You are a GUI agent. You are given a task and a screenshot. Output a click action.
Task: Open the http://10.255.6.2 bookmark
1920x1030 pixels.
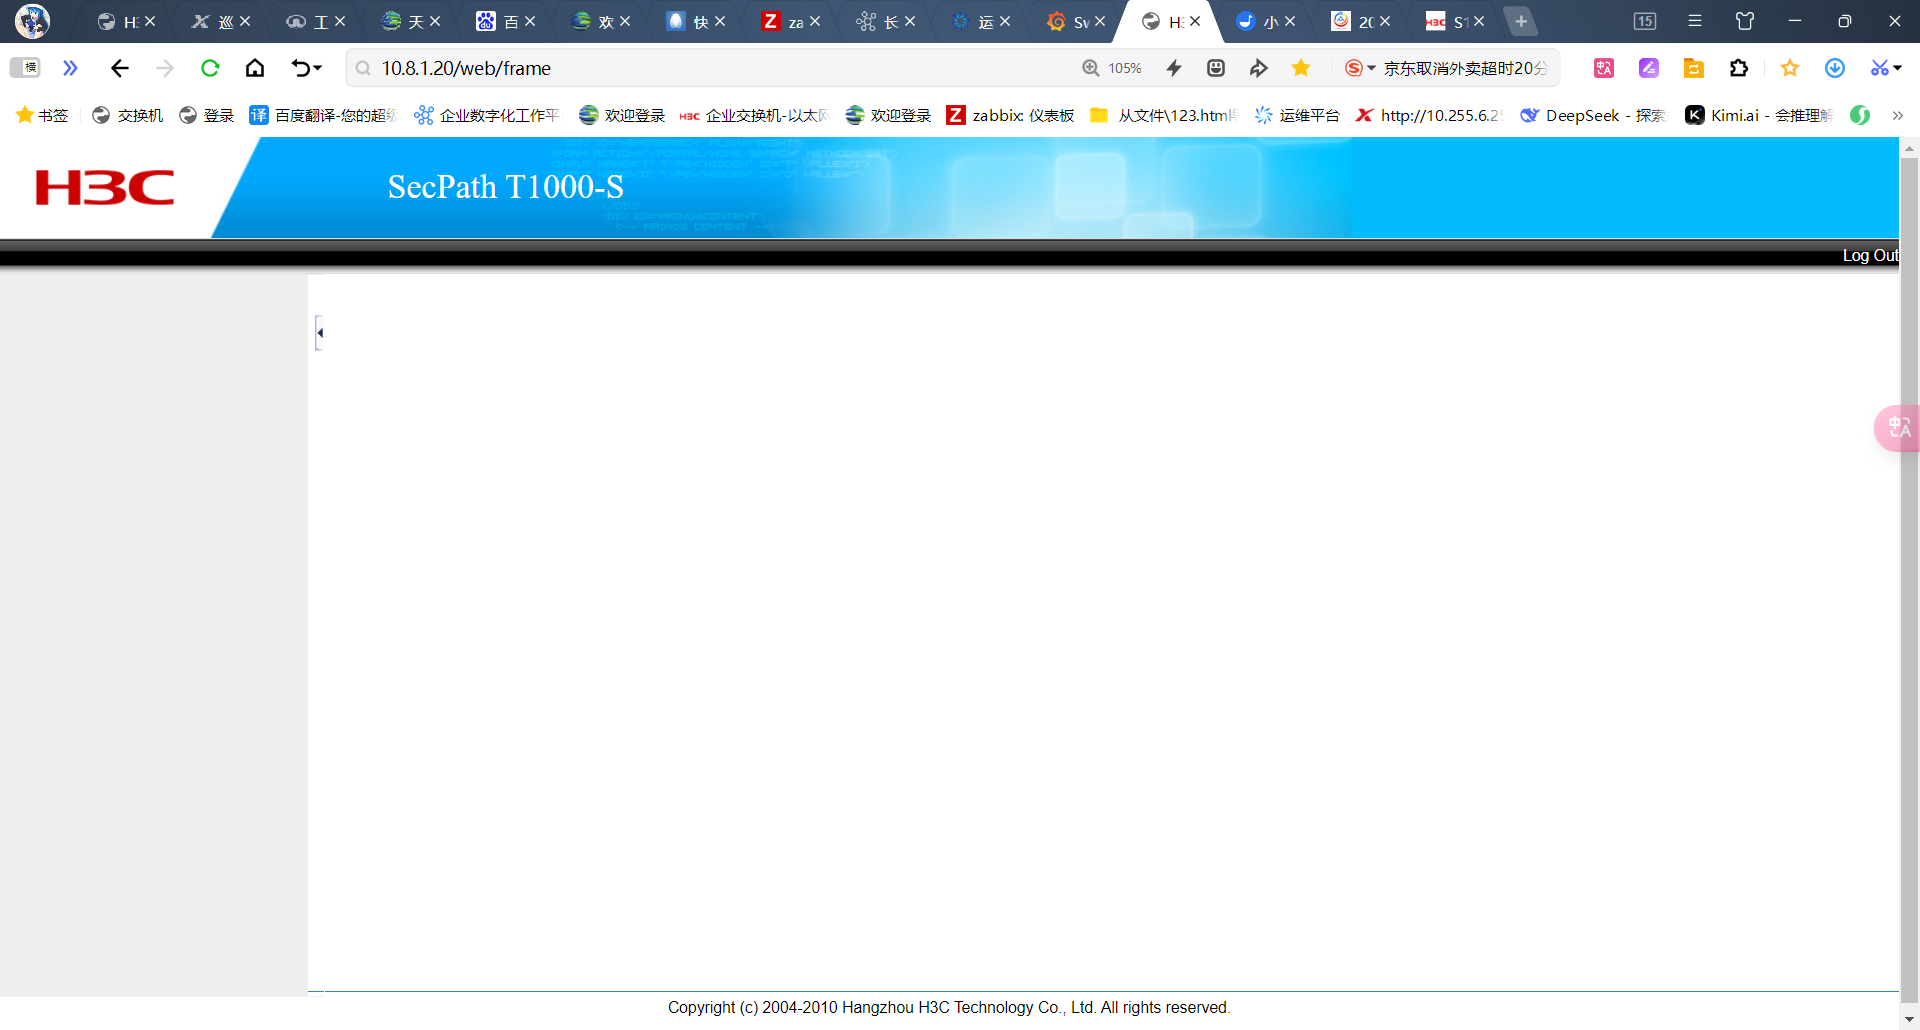pos(1428,115)
